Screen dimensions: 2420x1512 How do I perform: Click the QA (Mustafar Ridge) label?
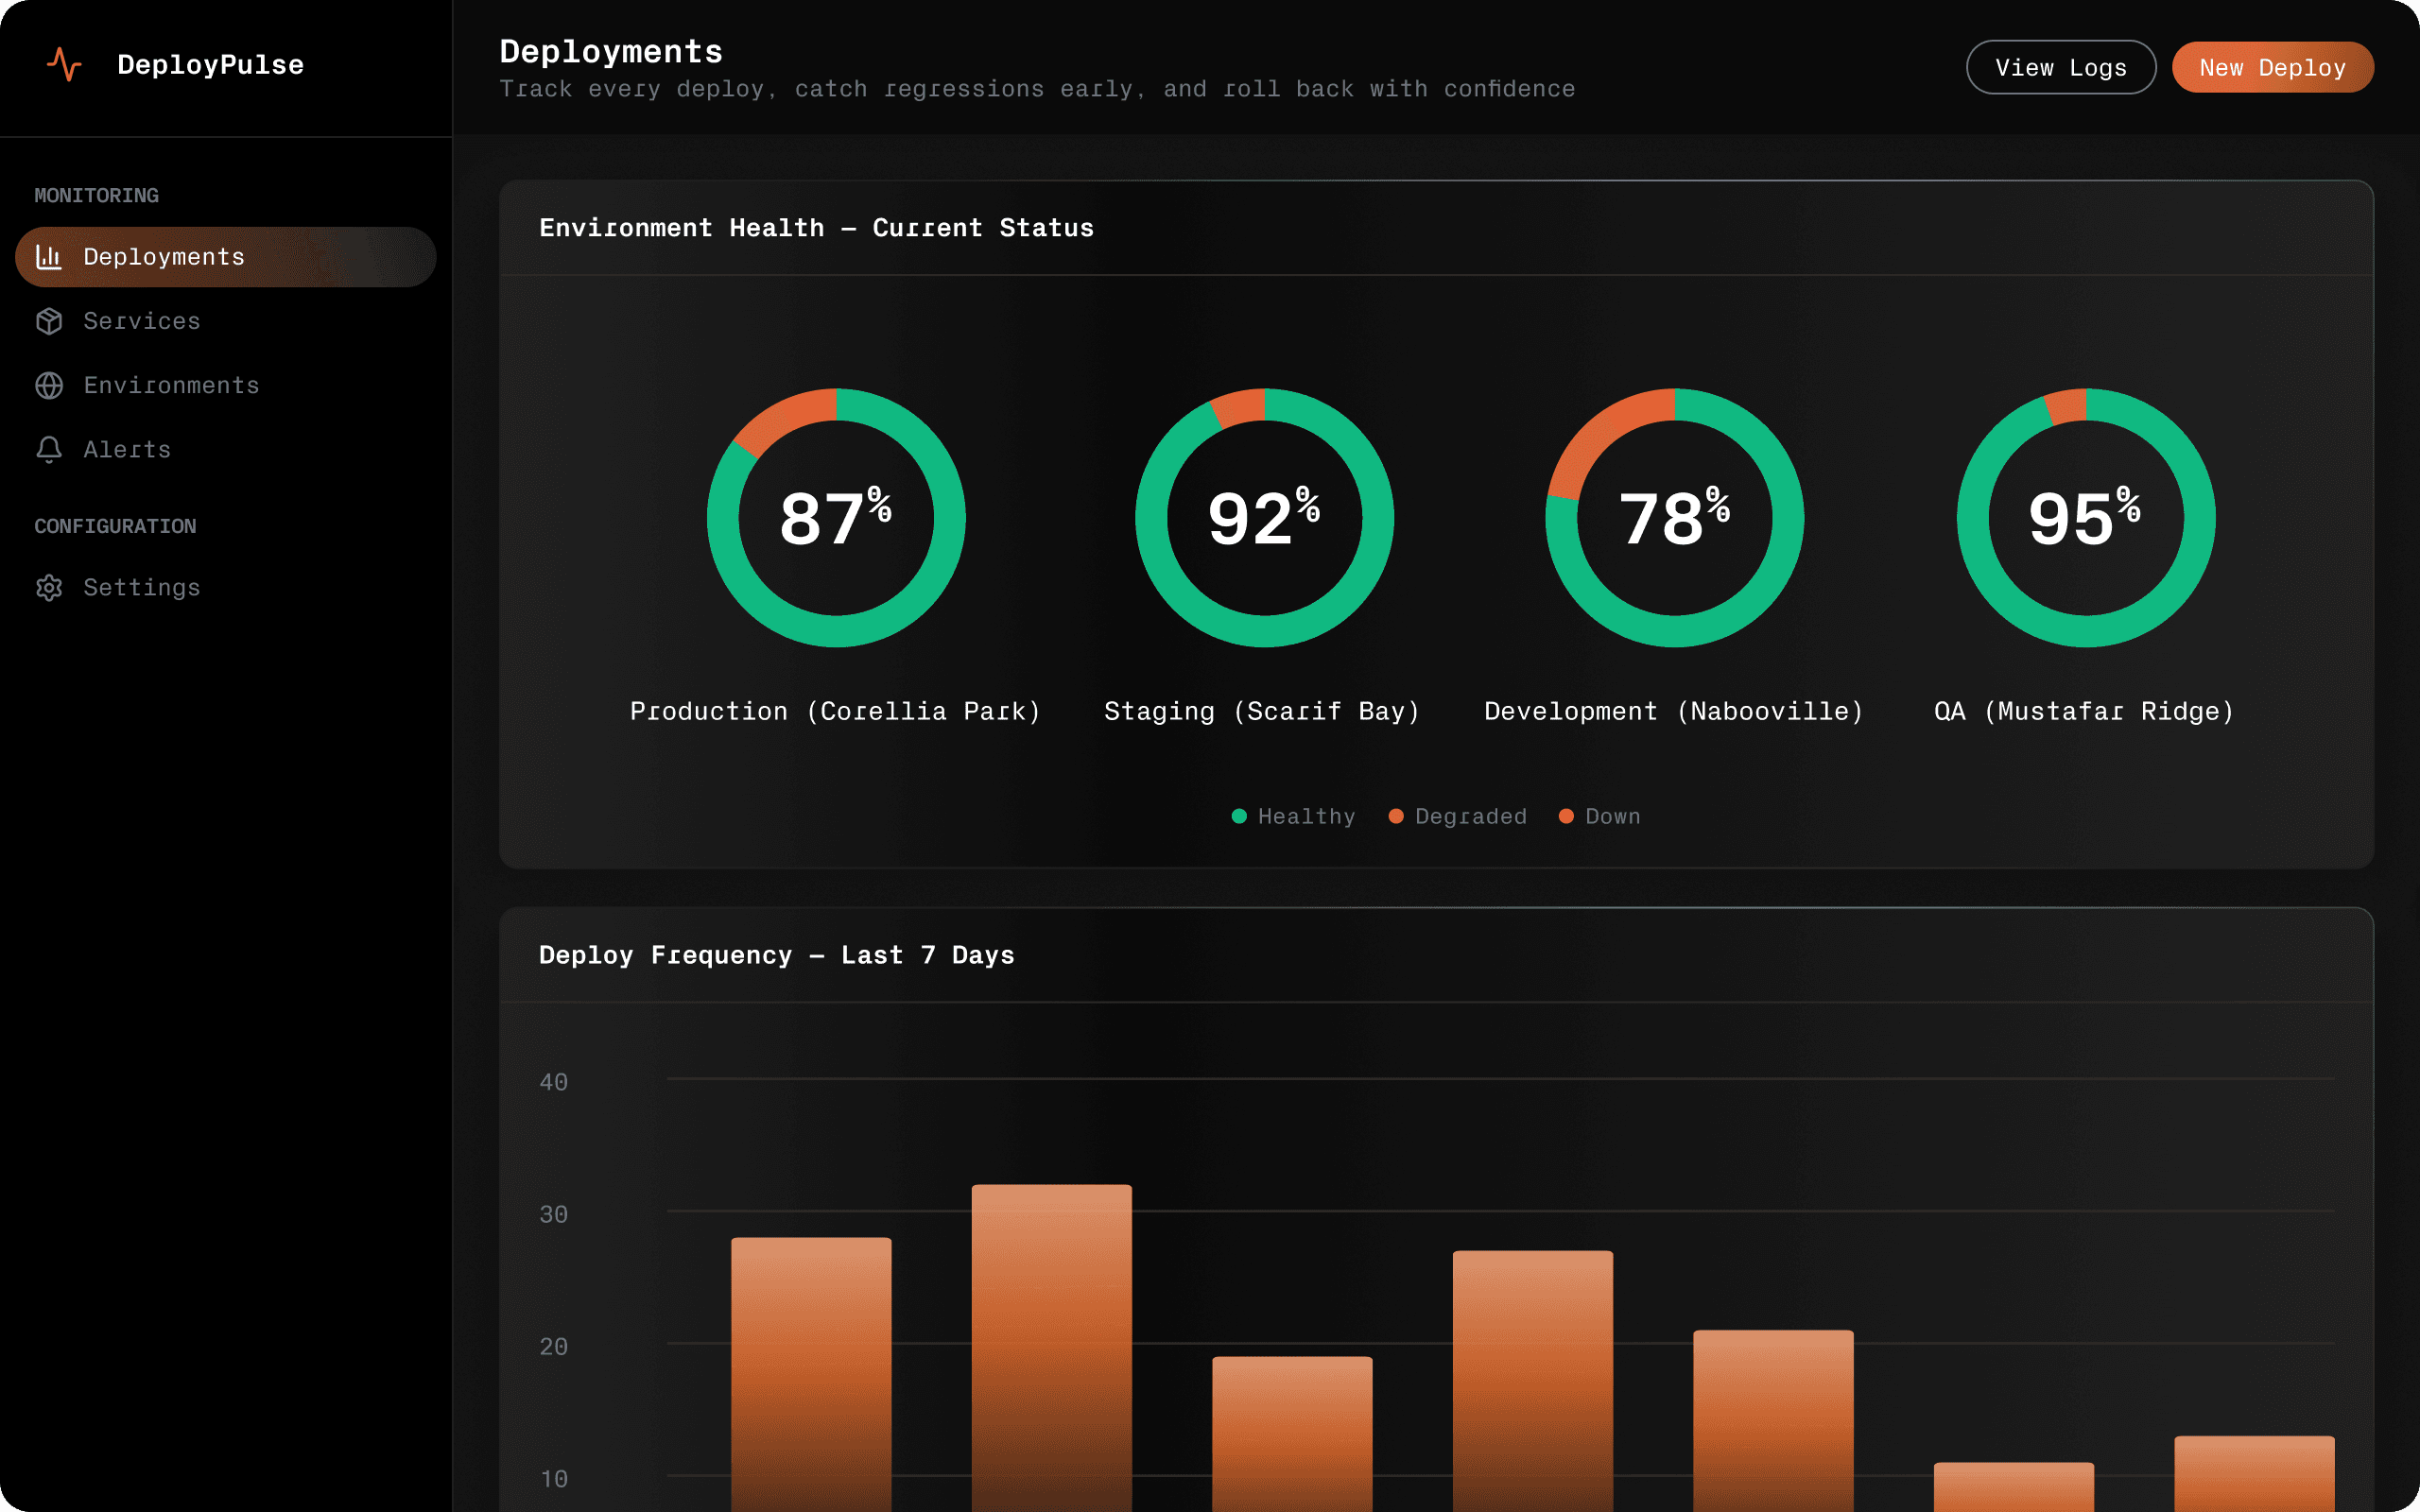point(2085,711)
